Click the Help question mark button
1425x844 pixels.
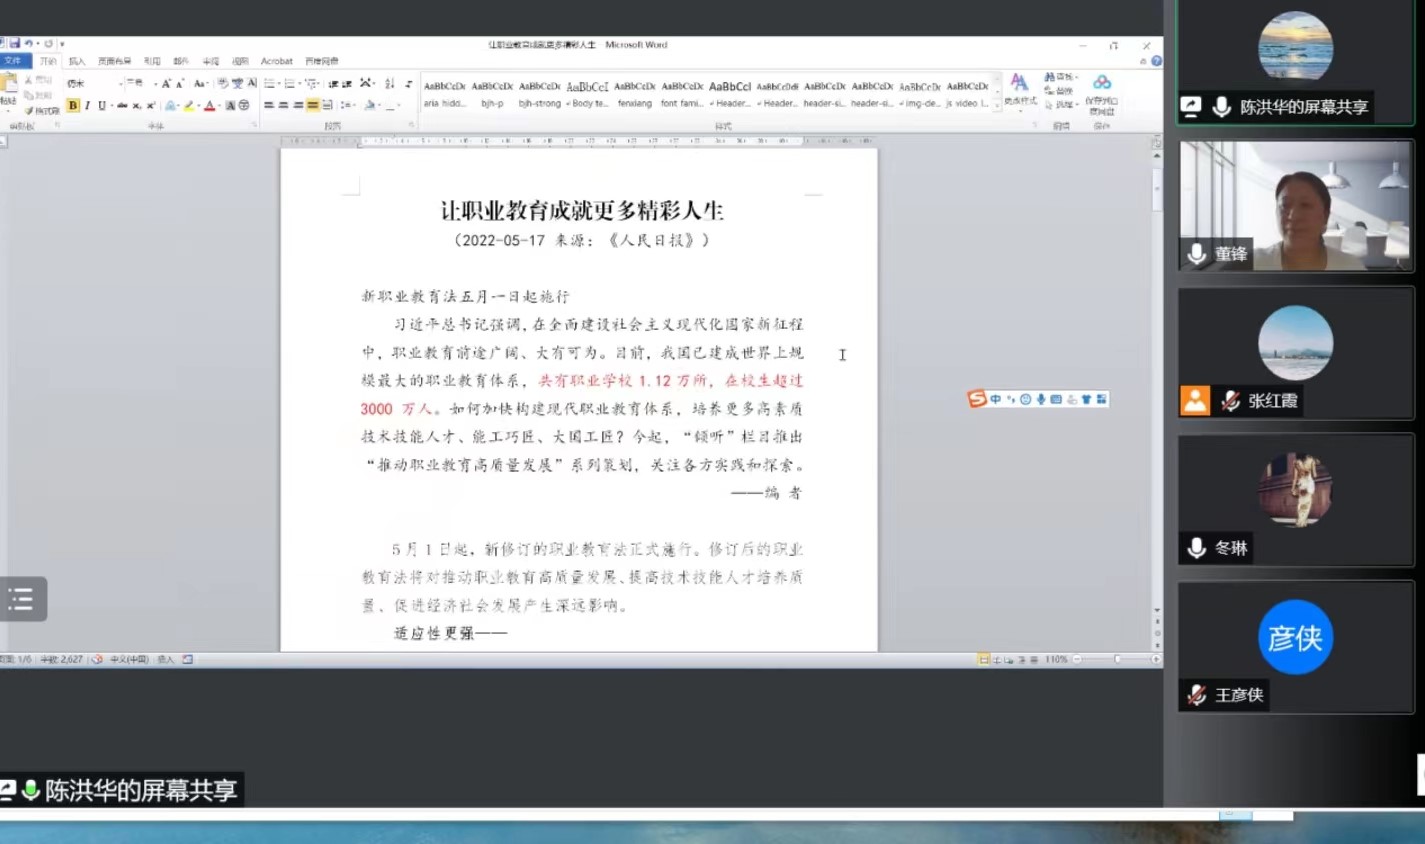coord(1157,61)
